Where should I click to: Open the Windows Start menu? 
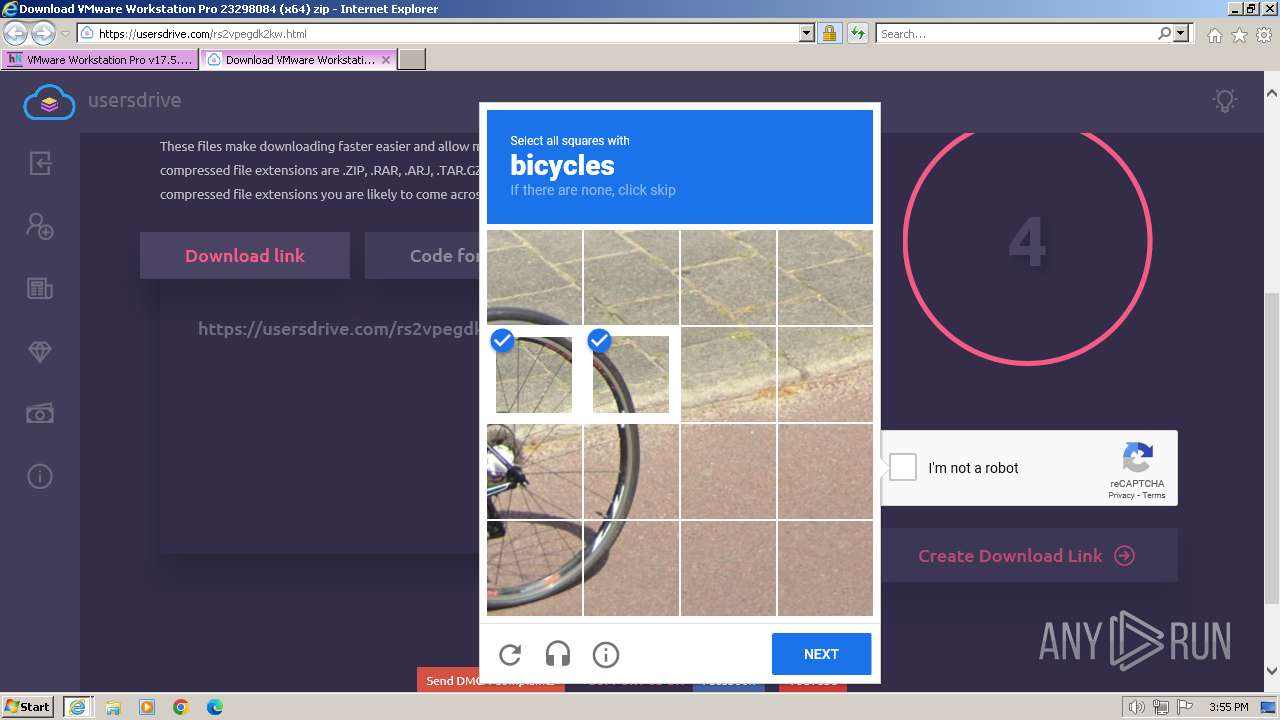pyautogui.click(x=27, y=706)
